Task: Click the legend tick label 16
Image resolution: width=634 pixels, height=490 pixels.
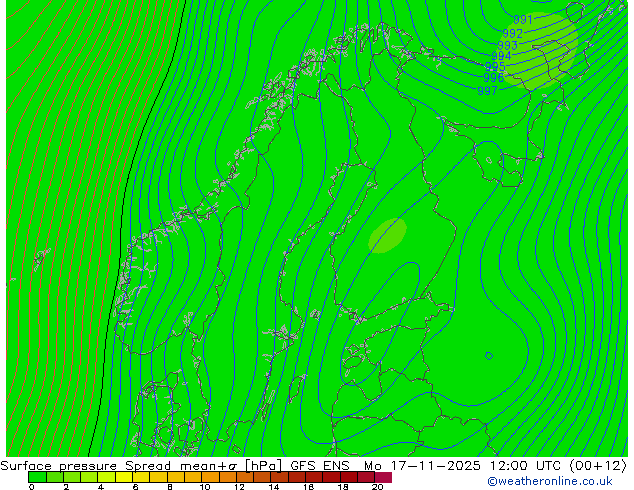Action: click(x=309, y=487)
